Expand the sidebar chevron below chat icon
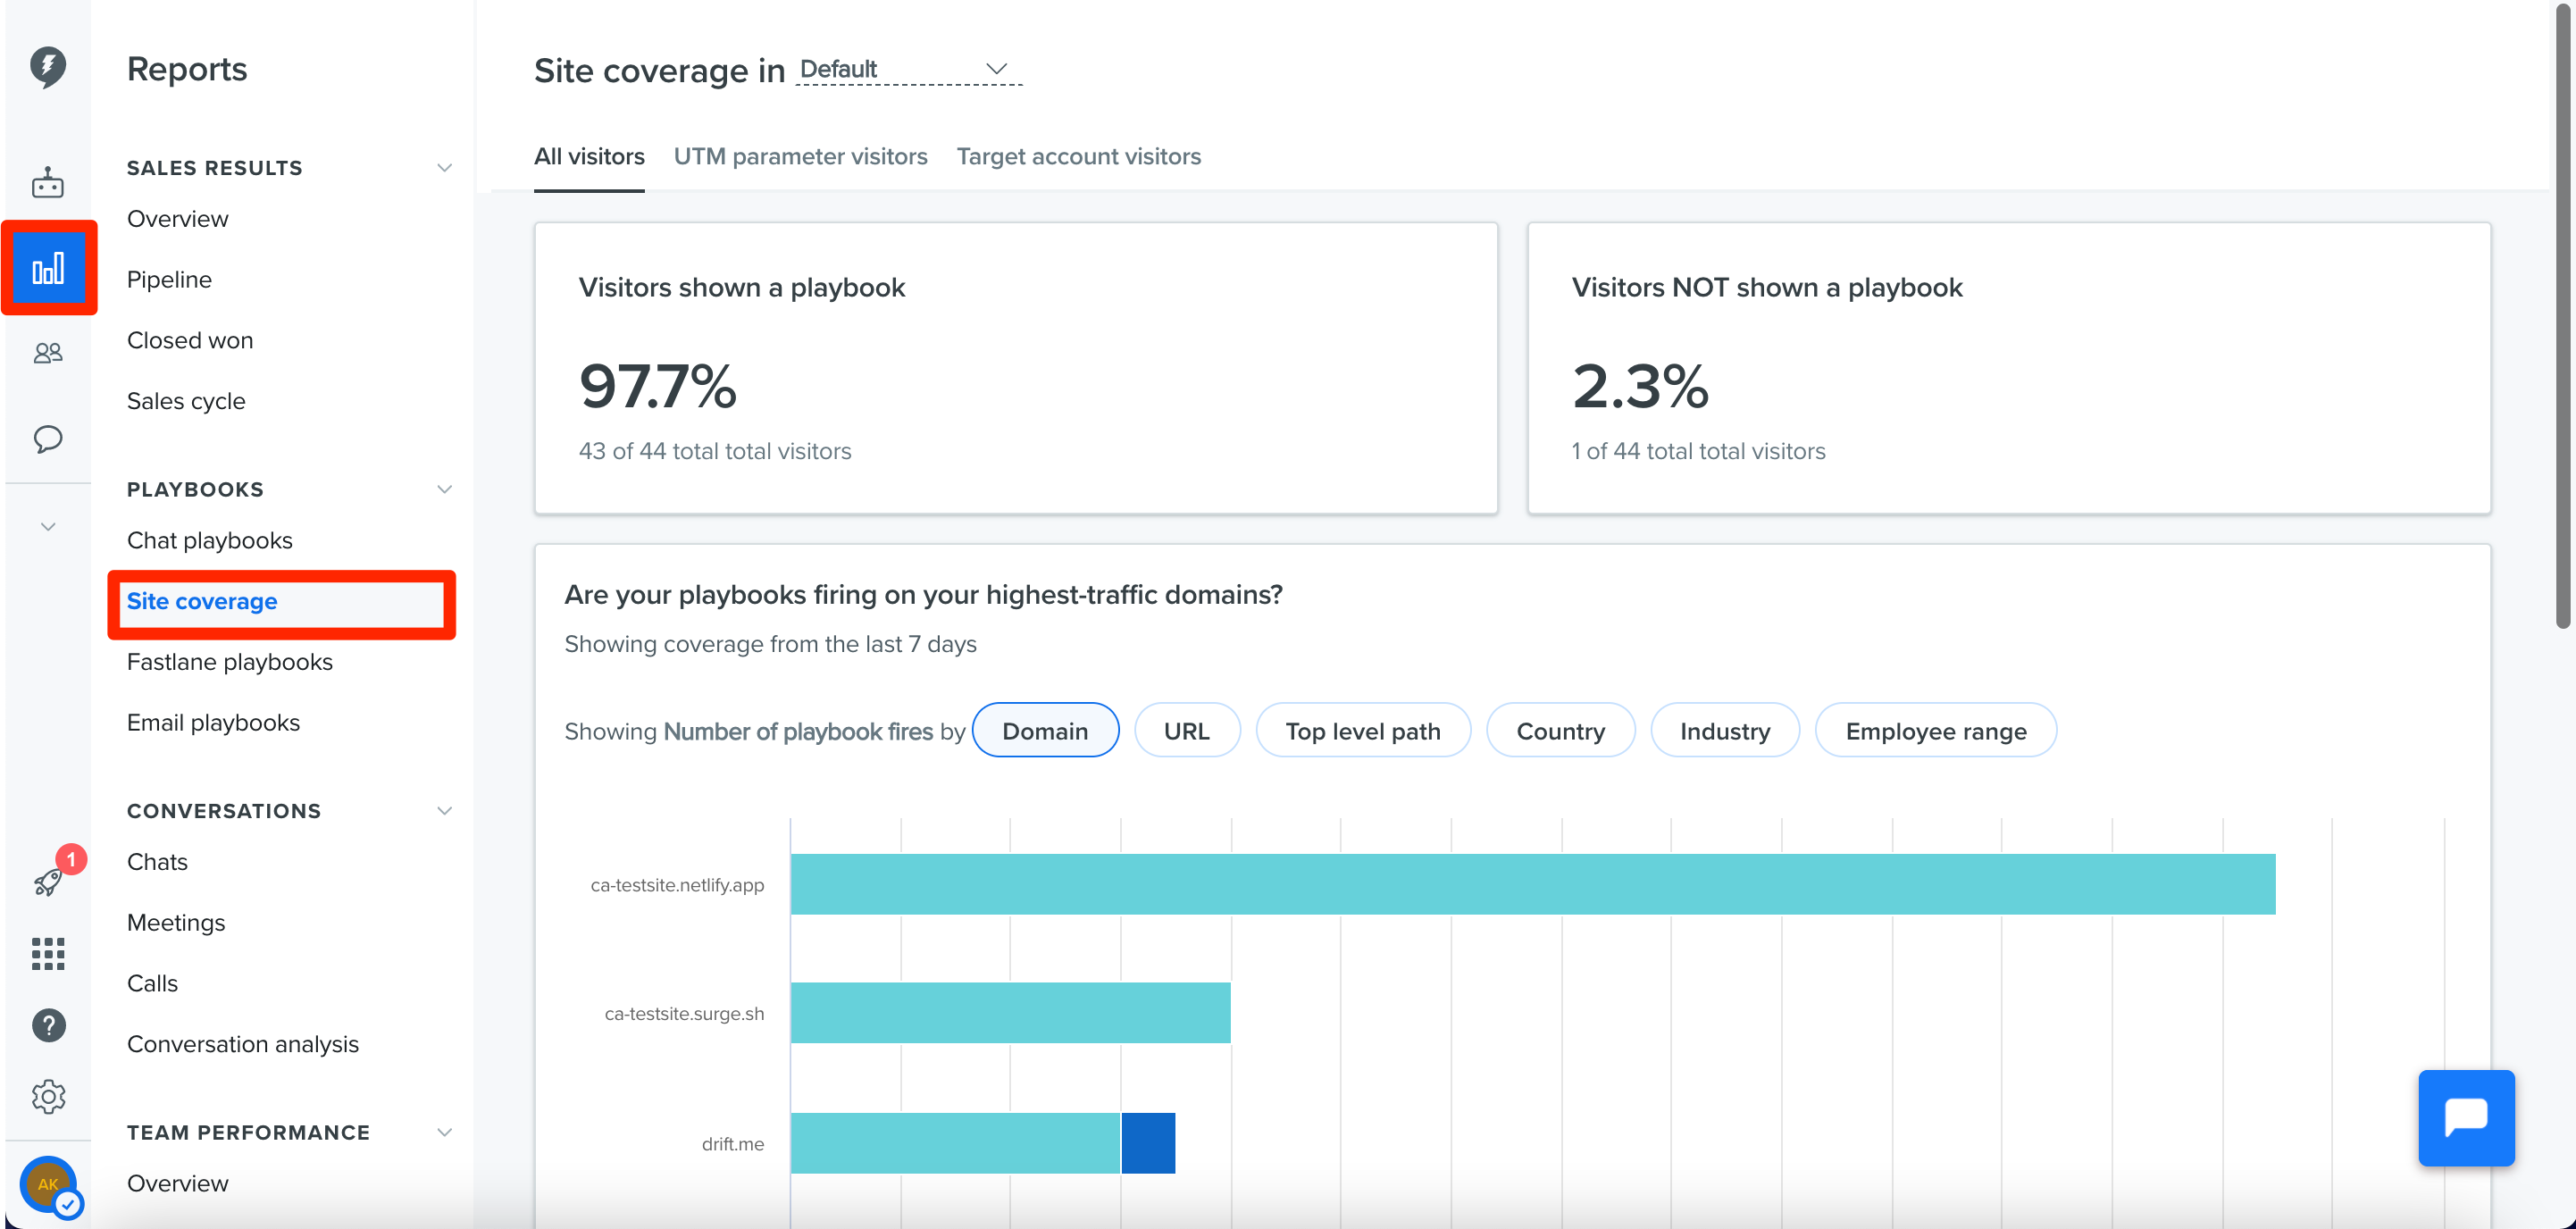This screenshot has width=2576, height=1229. [48, 526]
